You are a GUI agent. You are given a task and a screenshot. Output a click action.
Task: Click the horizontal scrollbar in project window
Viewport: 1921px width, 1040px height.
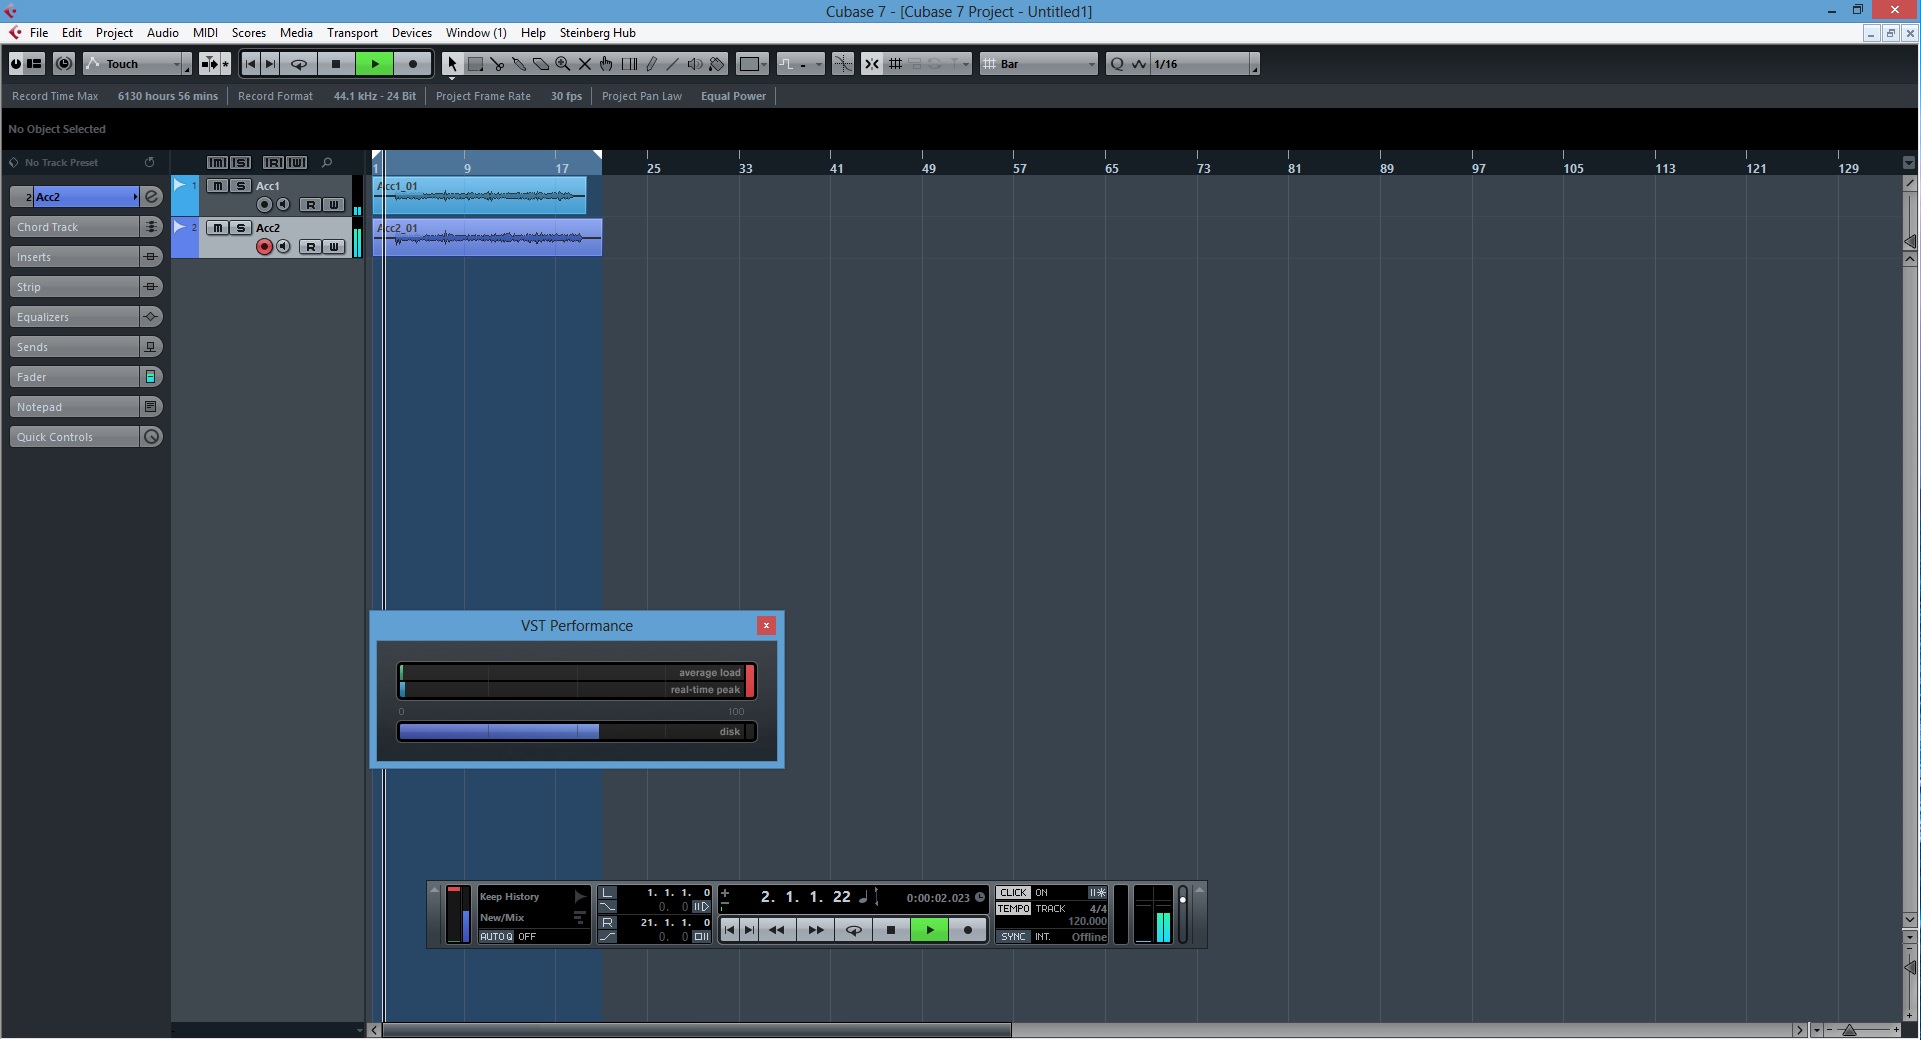coord(697,1030)
